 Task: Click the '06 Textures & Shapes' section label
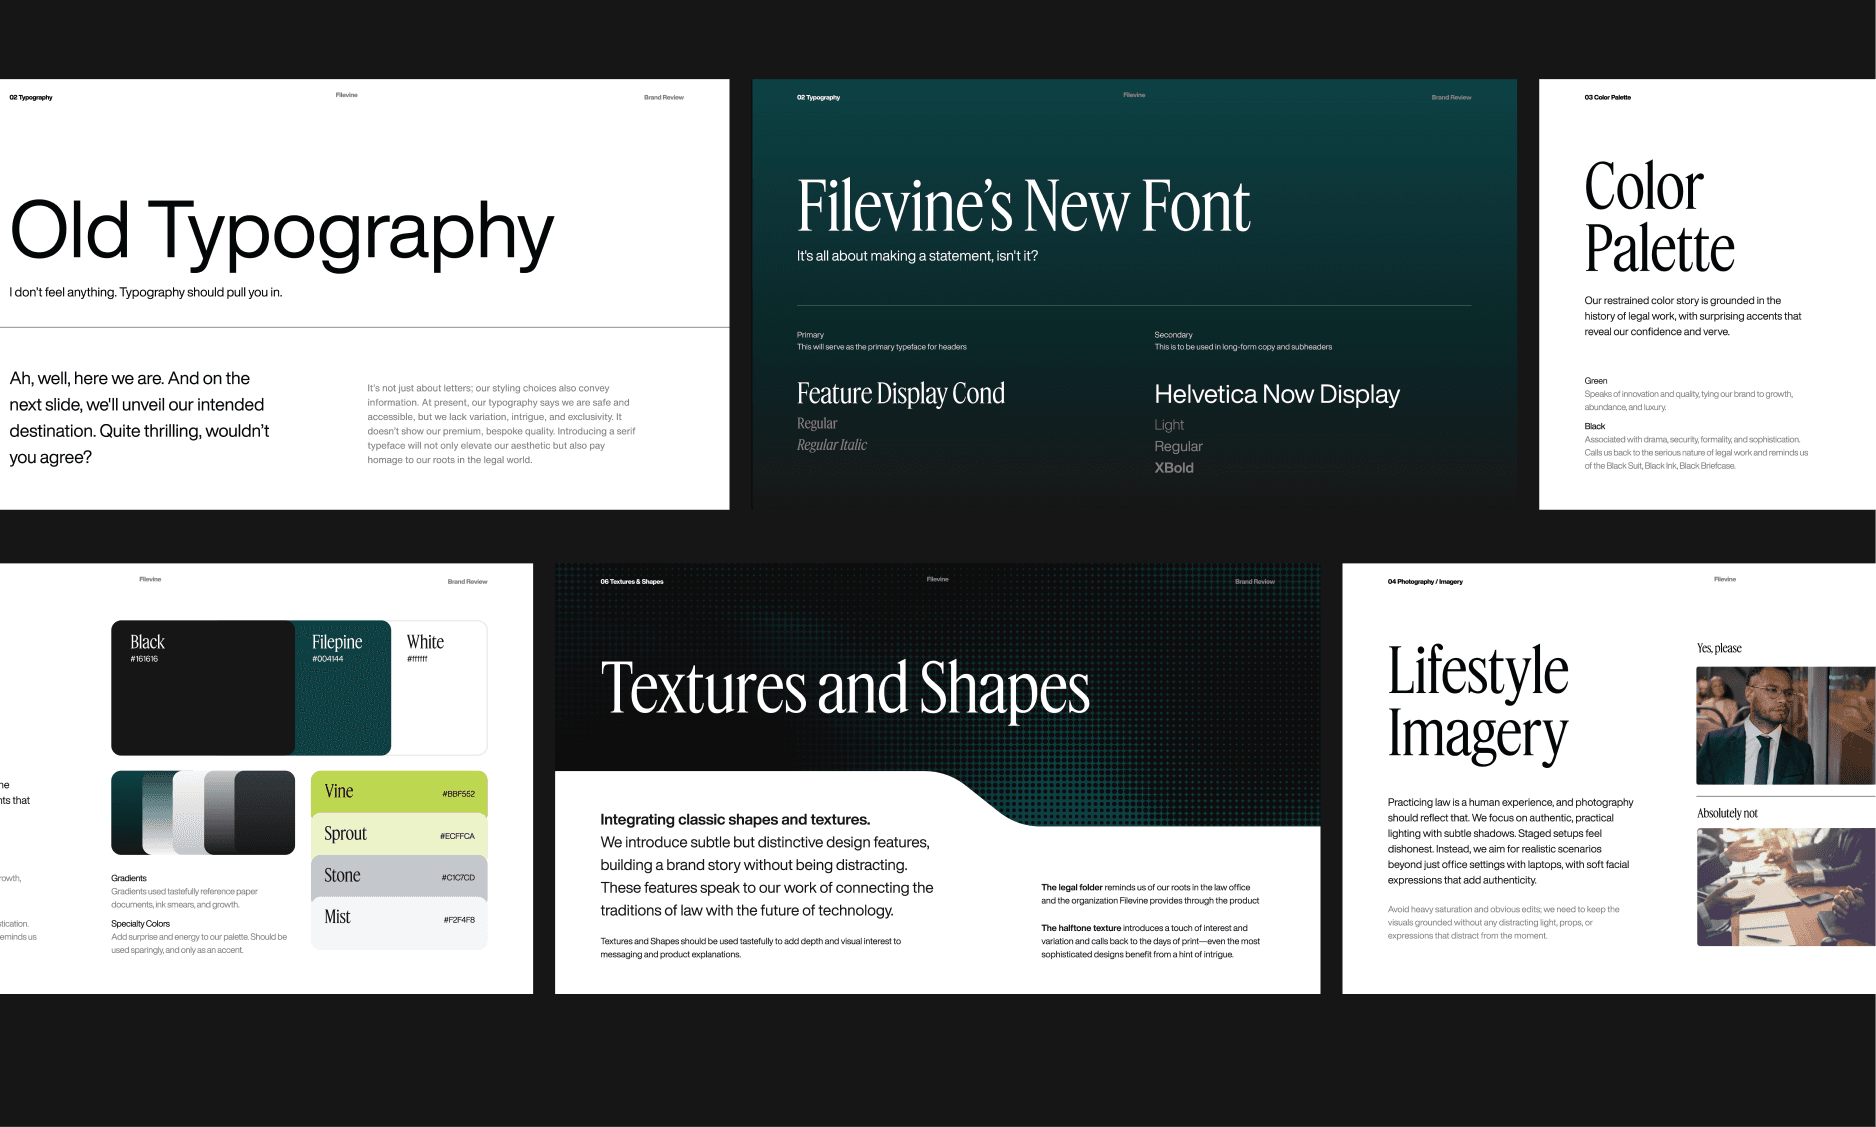pos(632,582)
